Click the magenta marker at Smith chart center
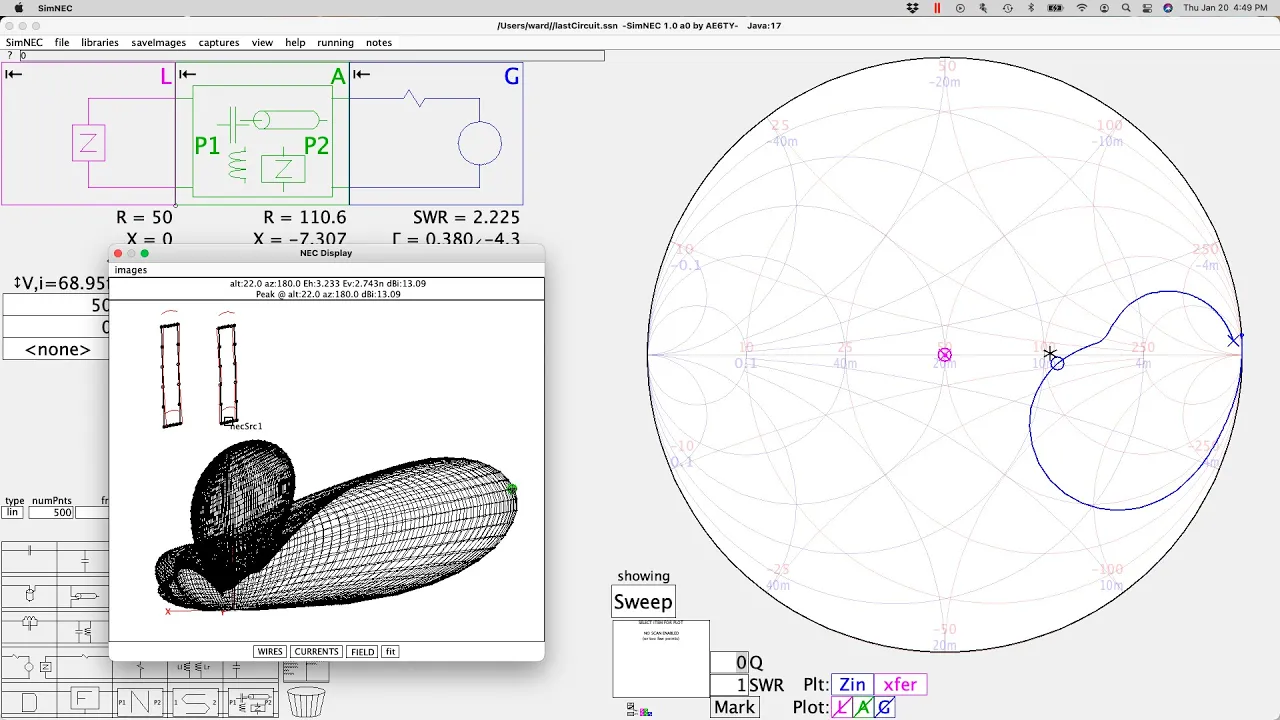 [945, 355]
